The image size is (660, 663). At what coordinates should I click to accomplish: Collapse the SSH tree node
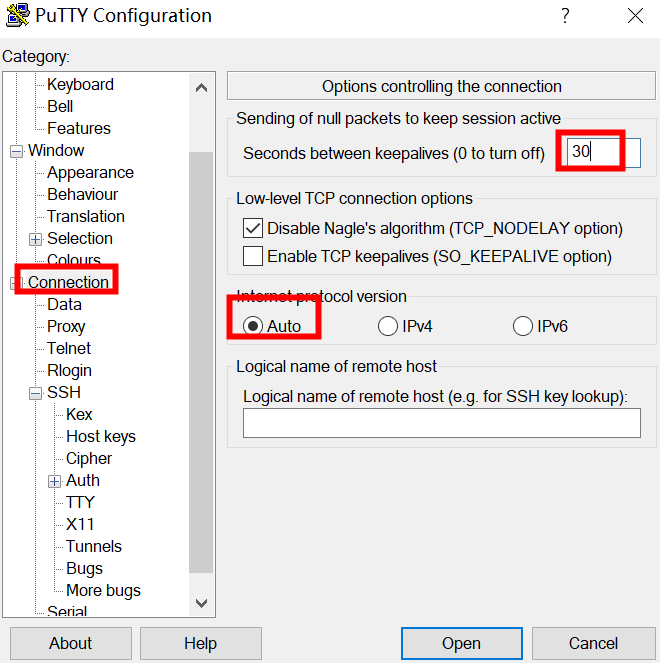36,393
